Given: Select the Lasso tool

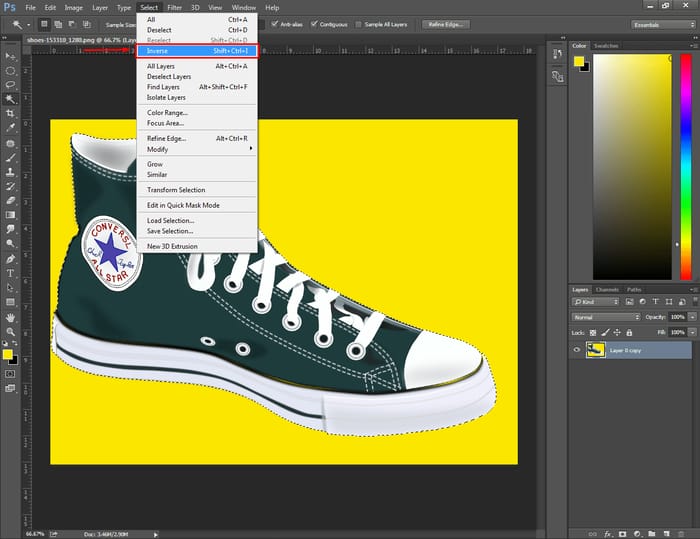Looking at the screenshot, I should tap(10, 85).
